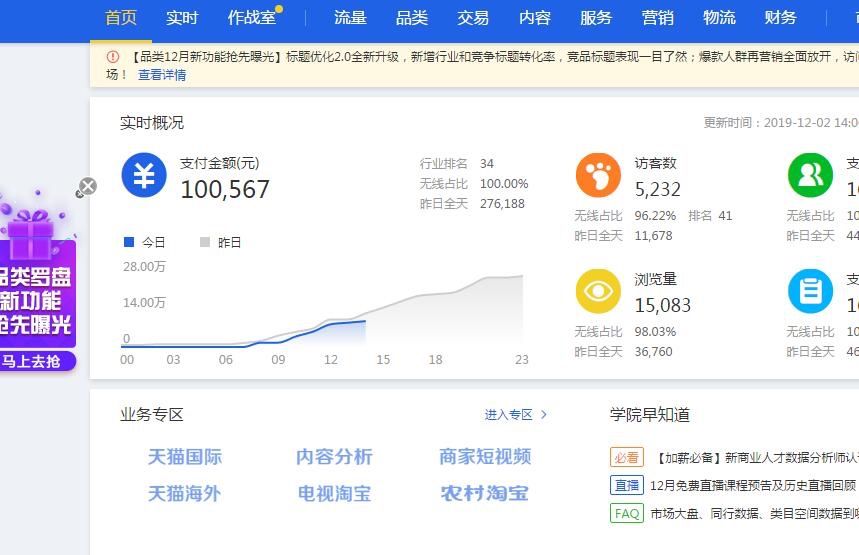The width and height of the screenshot is (859, 555).
Task: Click 查看详情 link in notice
Action: click(162, 75)
